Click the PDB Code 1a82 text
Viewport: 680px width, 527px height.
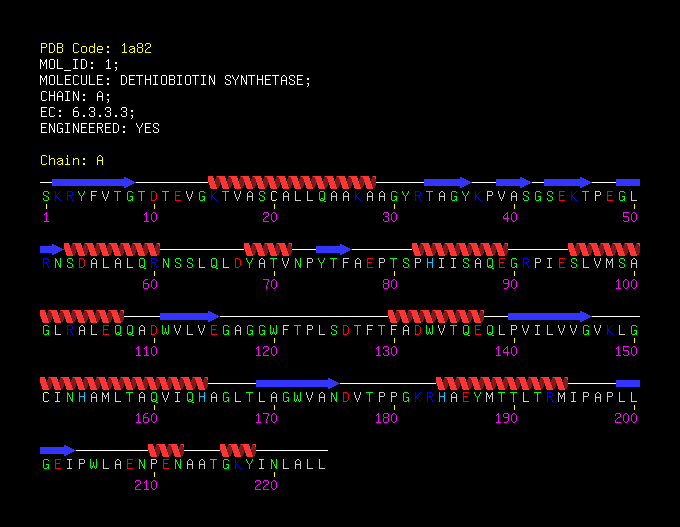click(96, 48)
